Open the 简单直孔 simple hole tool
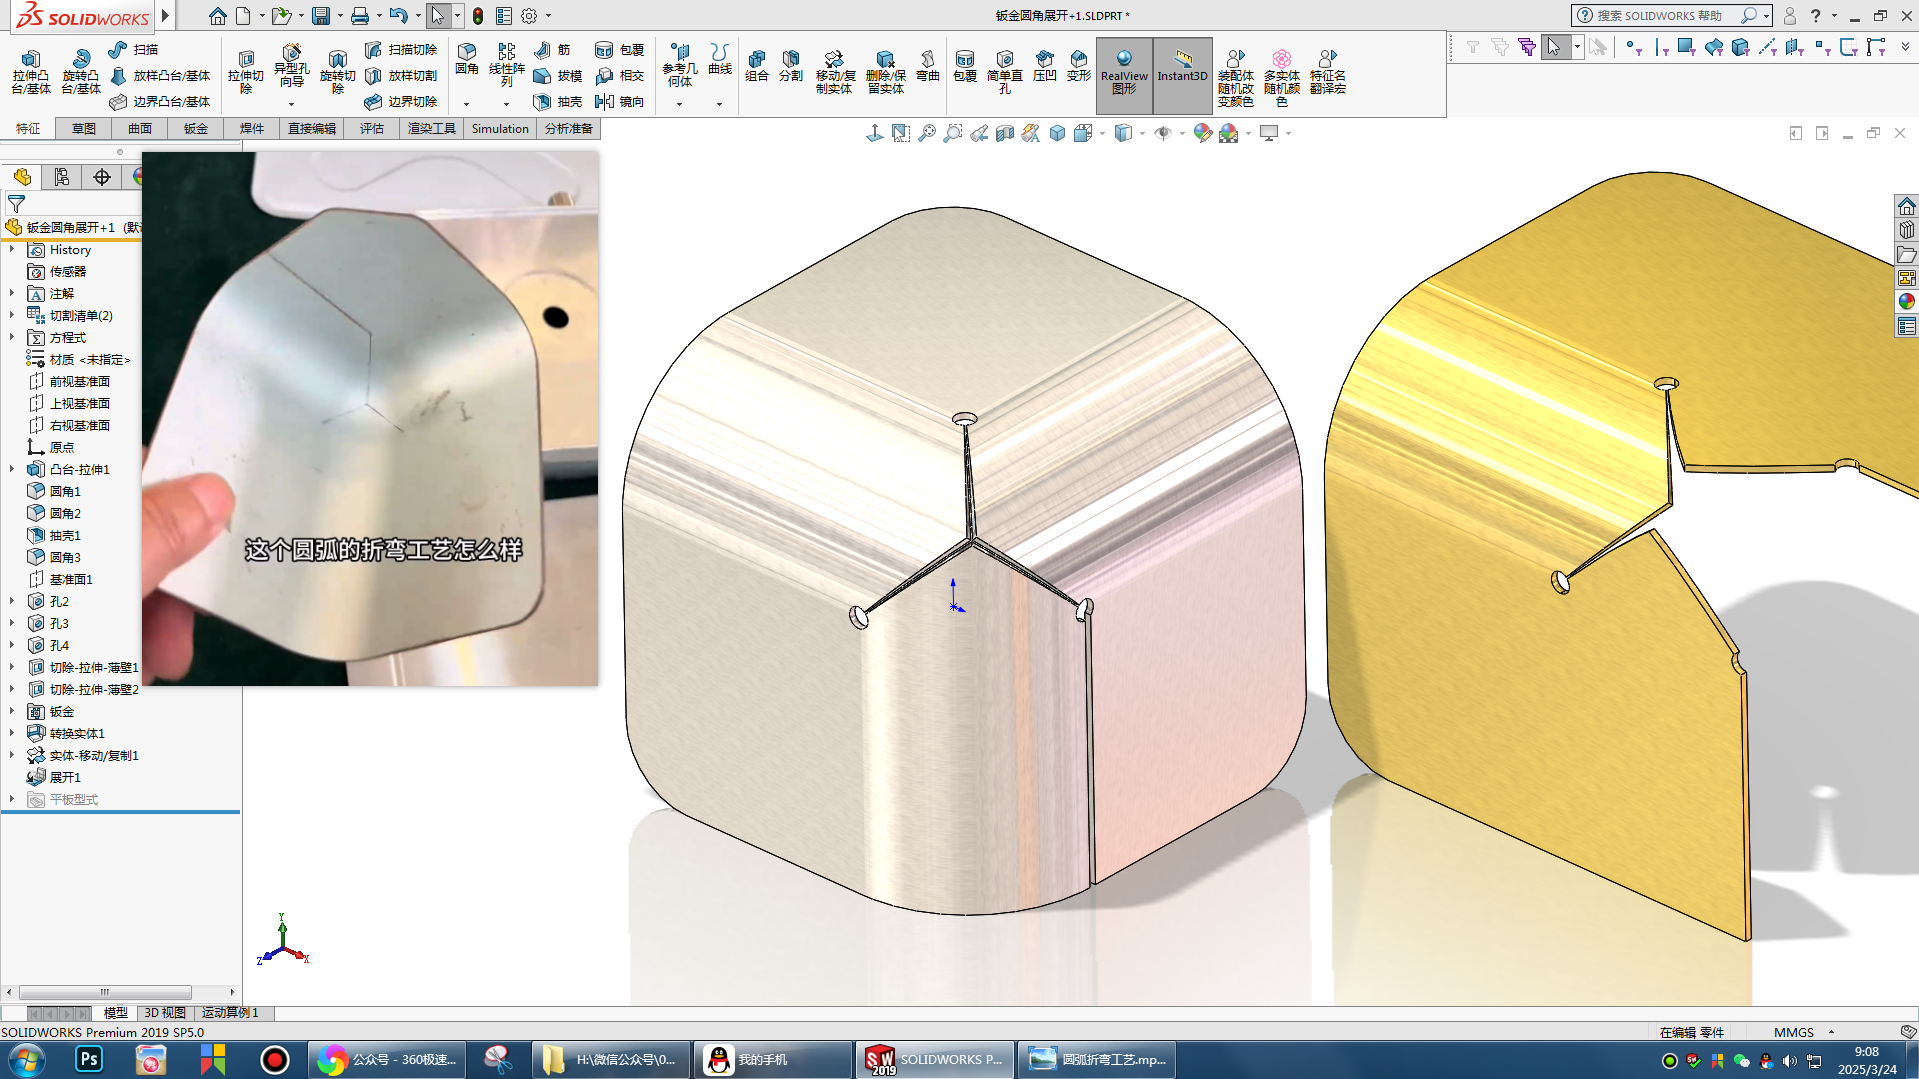Viewport: 1919px width, 1079px height. (x=1004, y=71)
